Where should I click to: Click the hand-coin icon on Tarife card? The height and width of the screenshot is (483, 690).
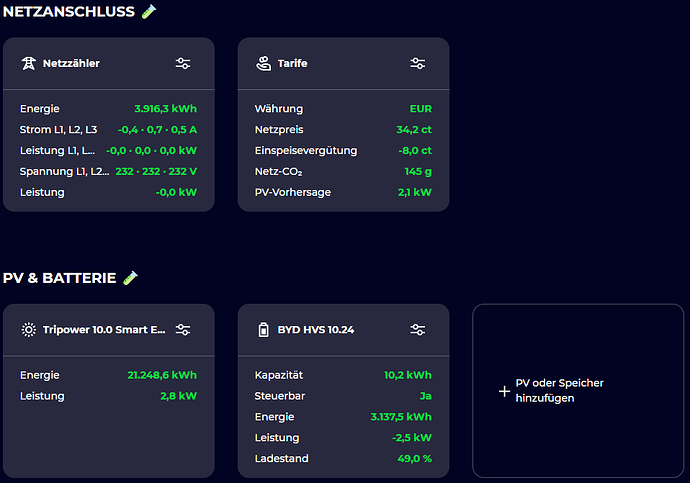[x=263, y=63]
